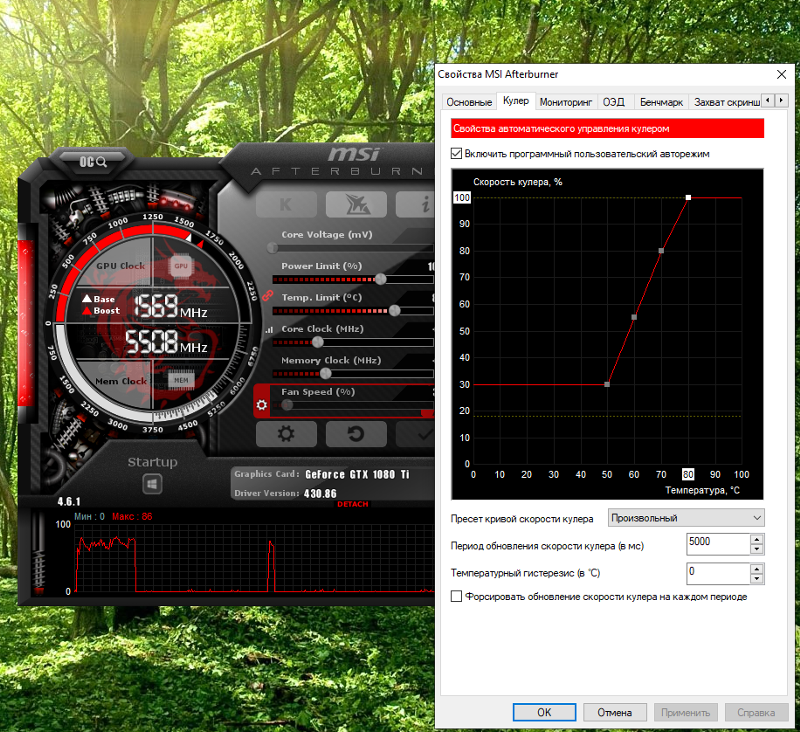
Task: Switch to the Основные tab
Action: point(469,102)
